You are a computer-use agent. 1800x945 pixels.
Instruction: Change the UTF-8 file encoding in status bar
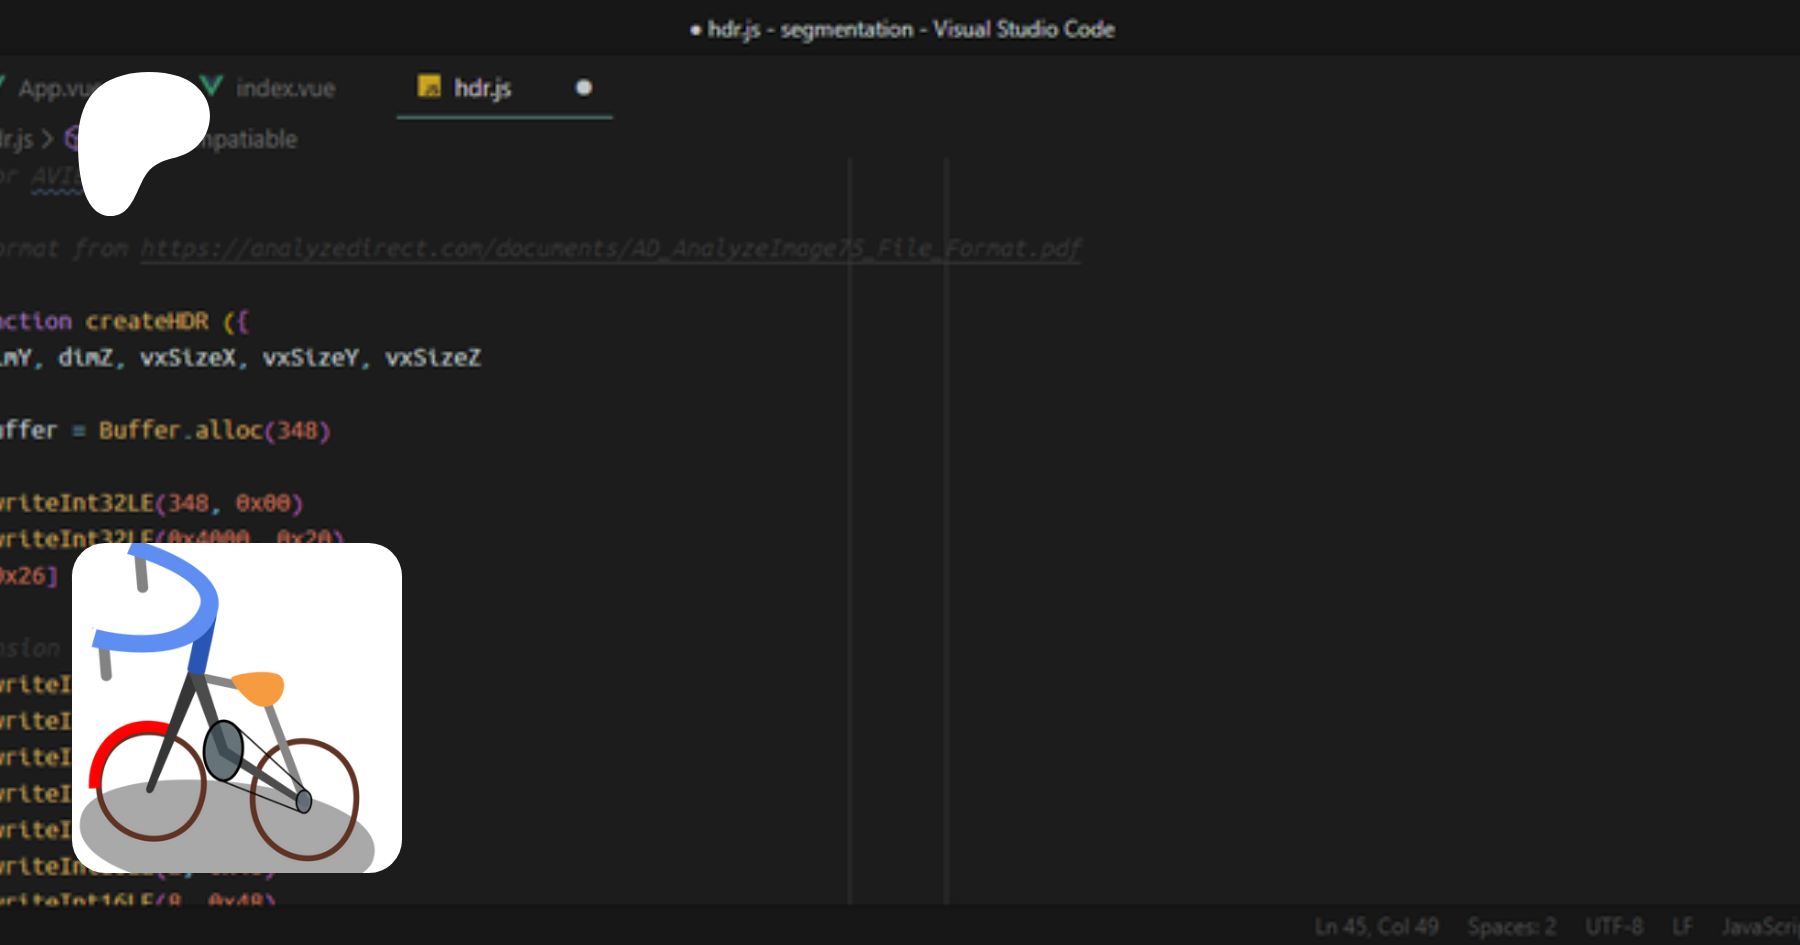[x=1613, y=927]
